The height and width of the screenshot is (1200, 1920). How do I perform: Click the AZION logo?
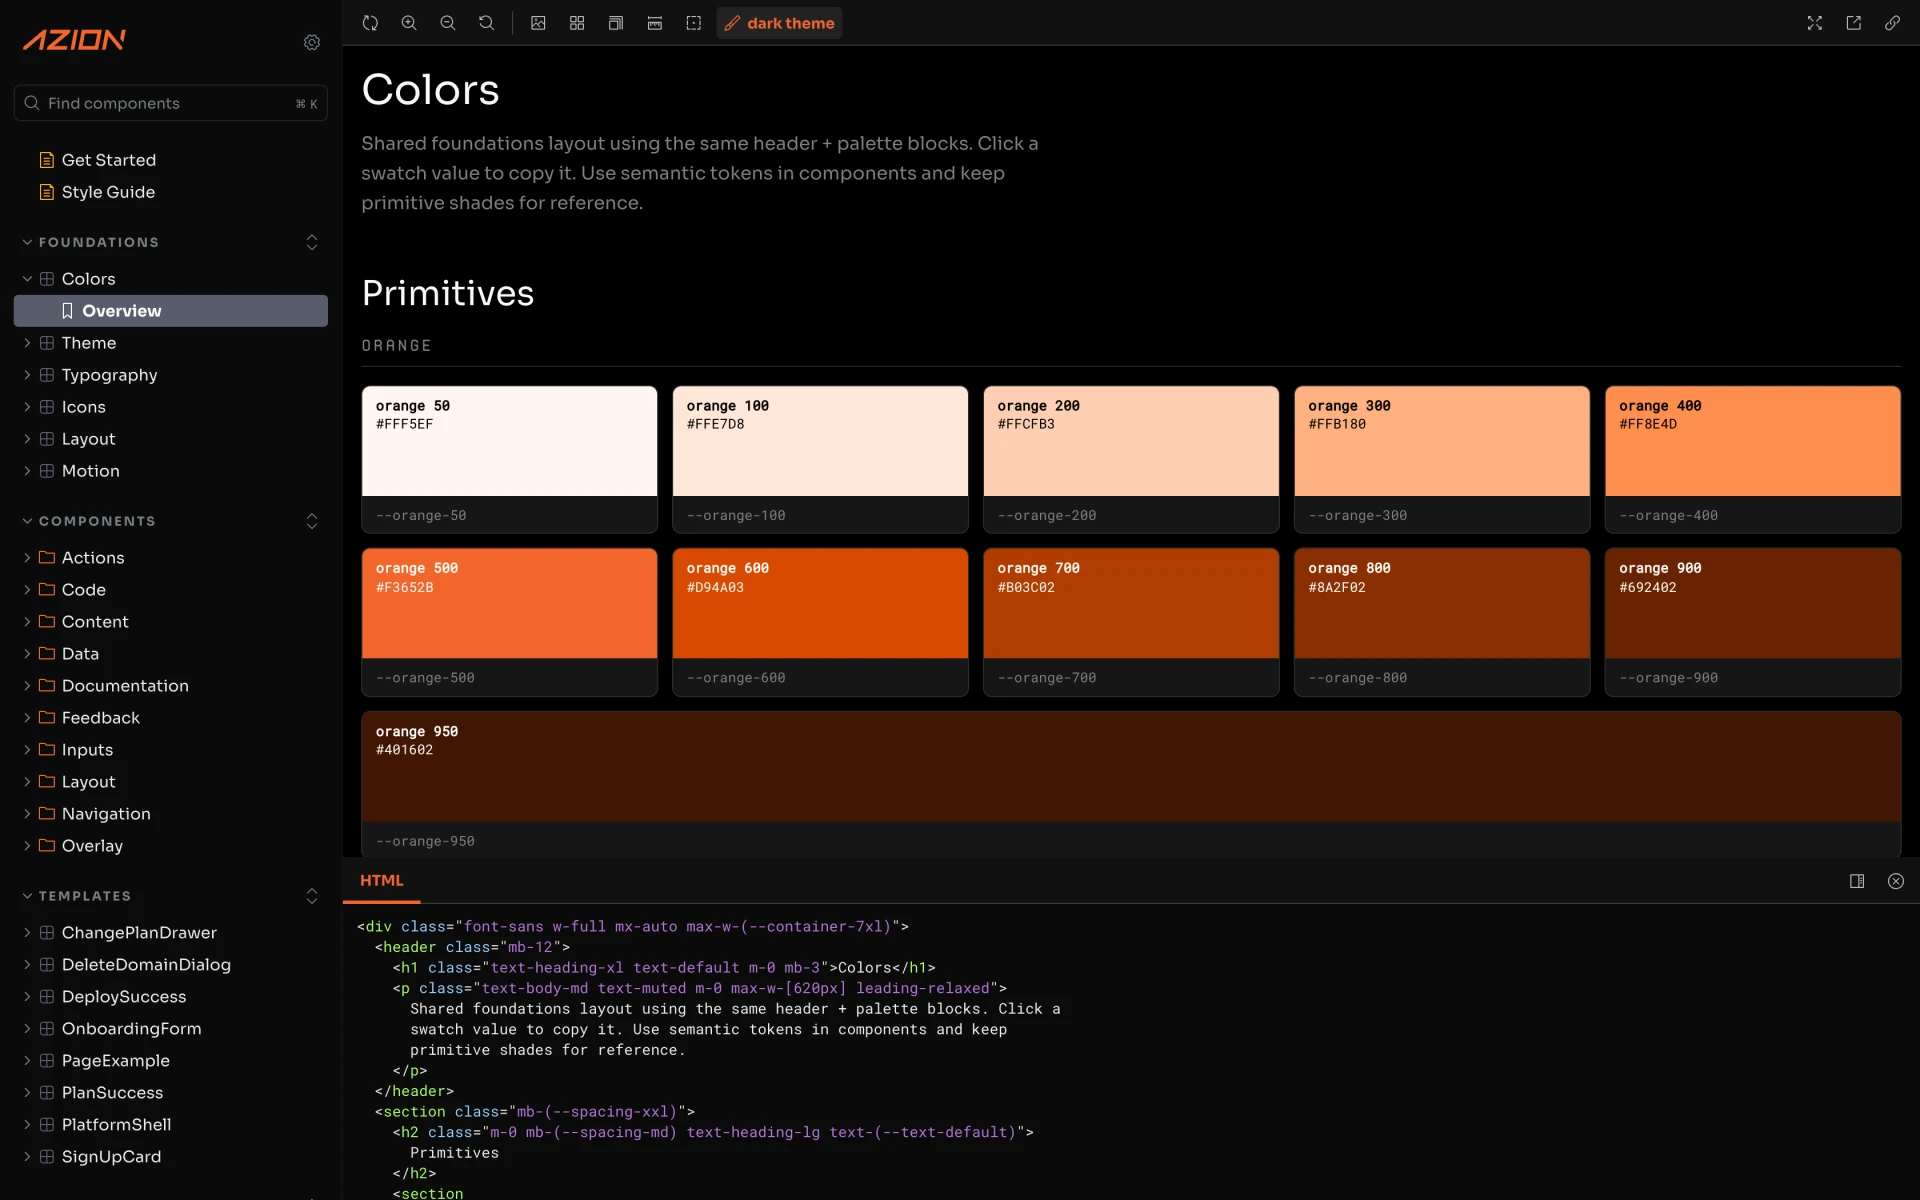74,40
